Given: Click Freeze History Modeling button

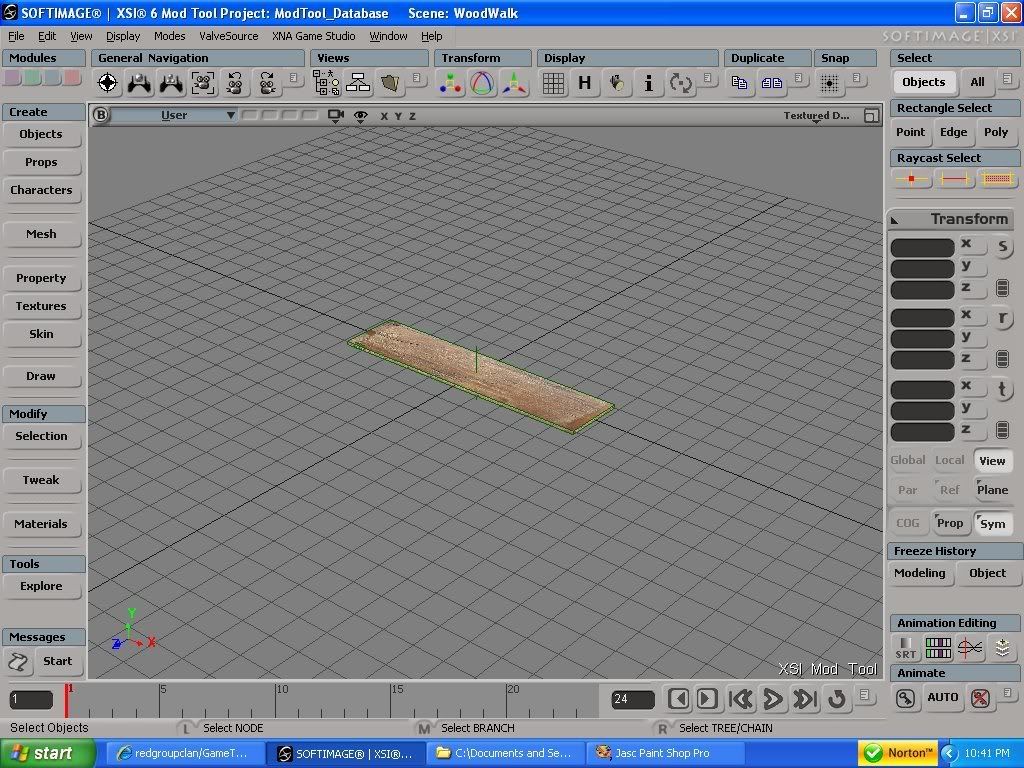Looking at the screenshot, I should [x=920, y=573].
